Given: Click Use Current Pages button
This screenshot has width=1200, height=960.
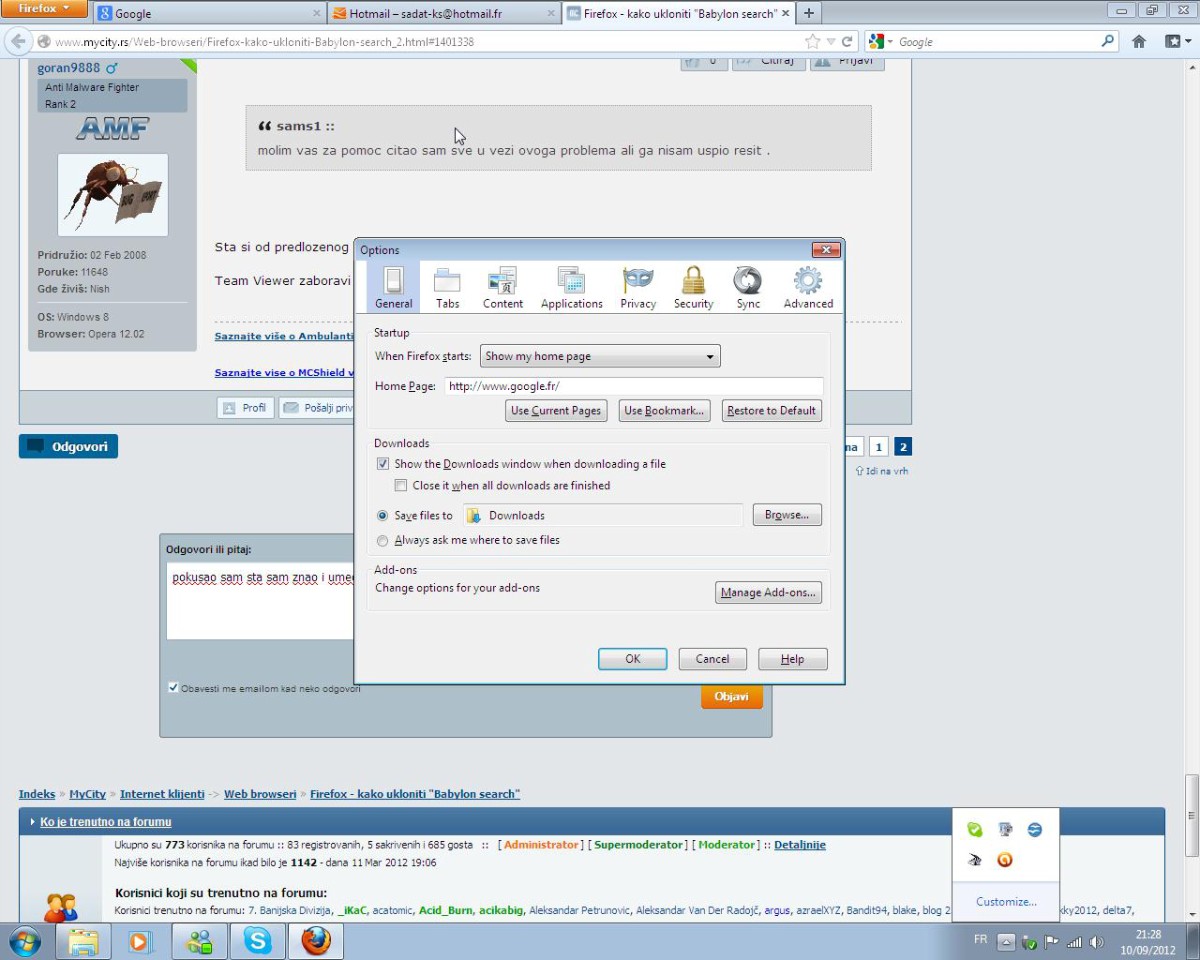Looking at the screenshot, I should tap(556, 411).
